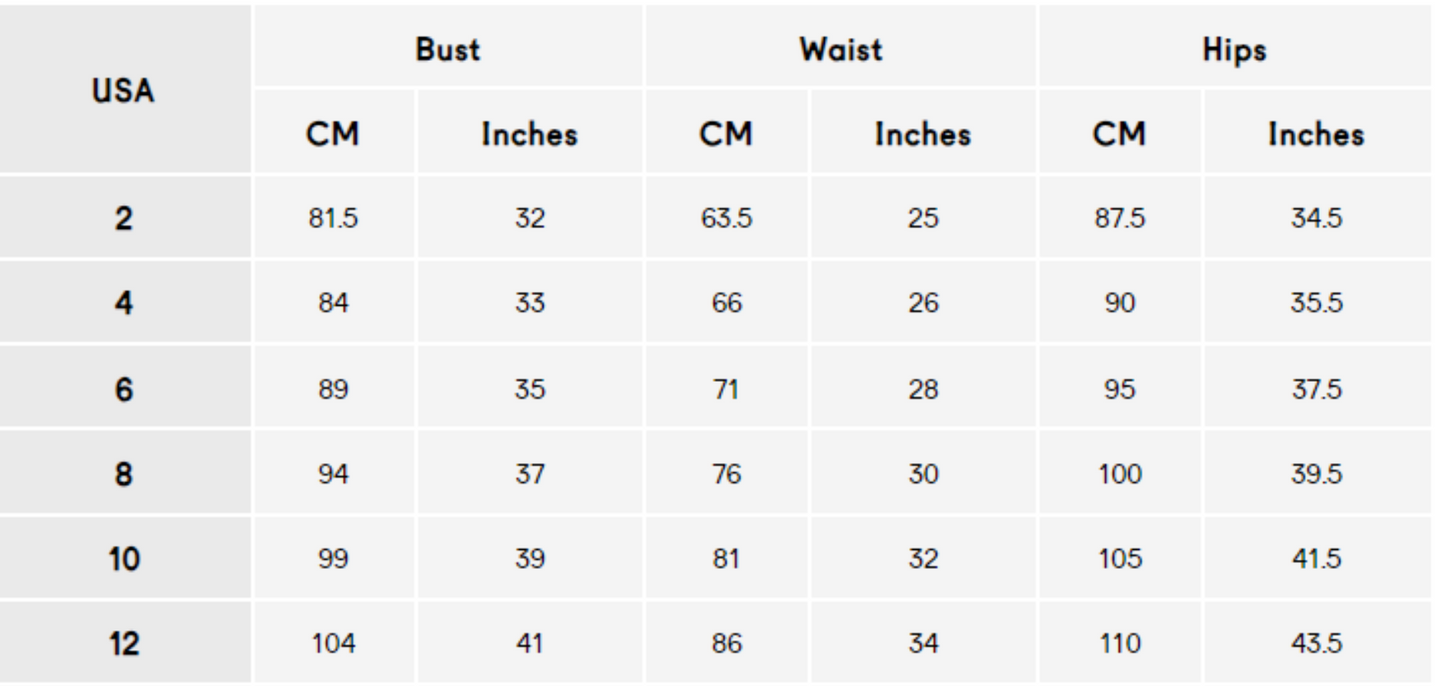This screenshot has width=1445, height=686.
Task: Click the 63.5 waist CM cell
Action: coord(727,219)
